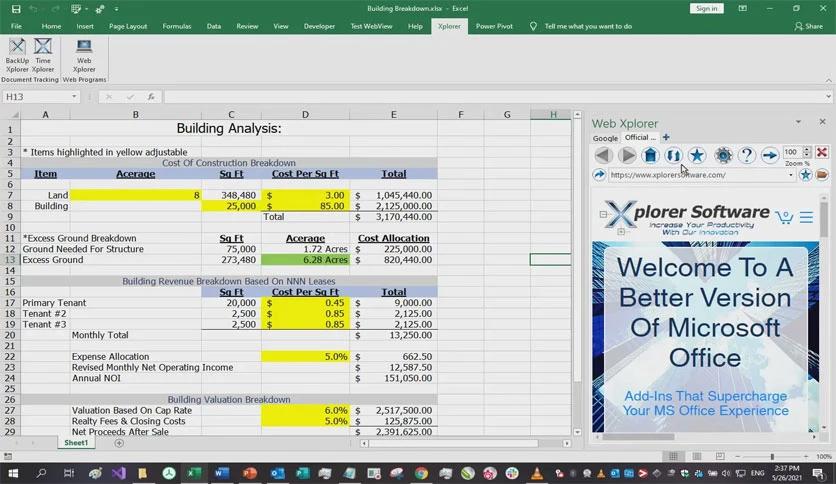Open the Windows Start menu

pos(13,473)
